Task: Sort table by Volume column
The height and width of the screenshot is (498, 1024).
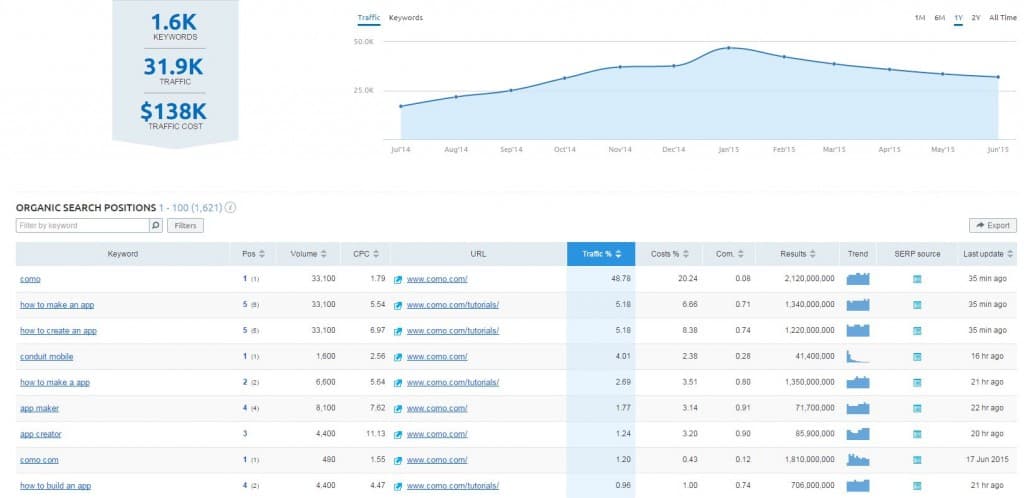Action: tap(308, 254)
